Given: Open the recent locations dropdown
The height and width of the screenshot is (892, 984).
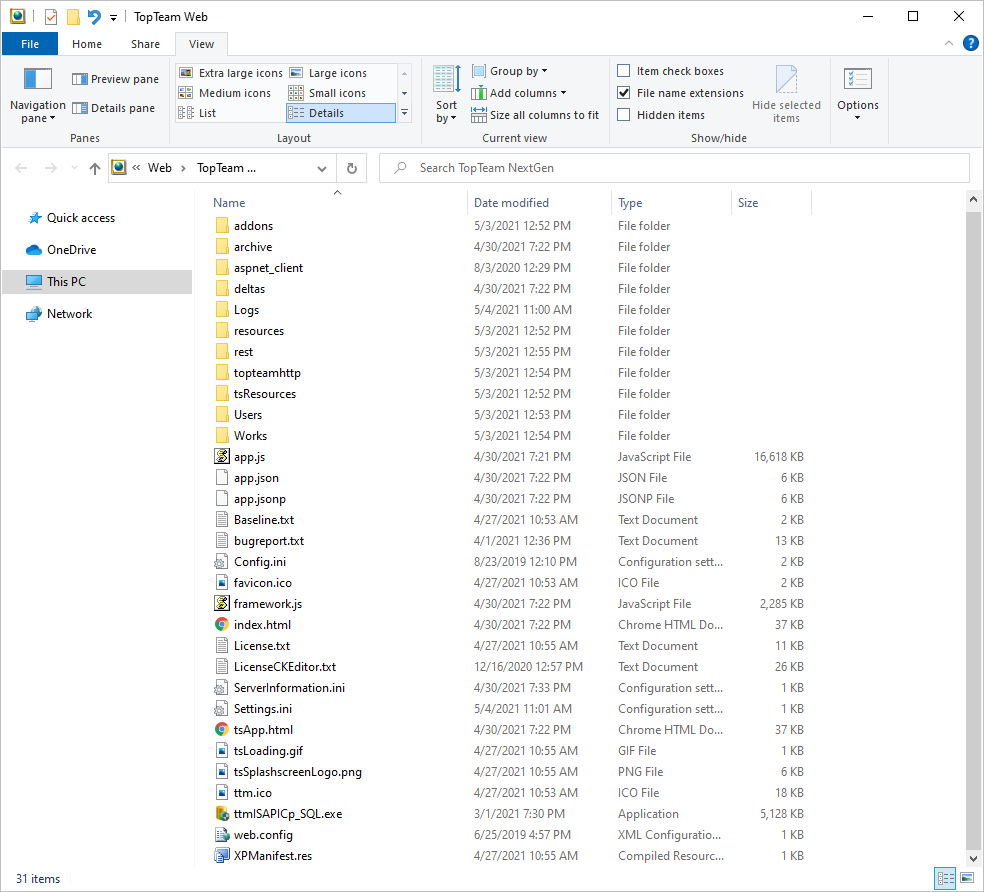Looking at the screenshot, I should pos(75,168).
